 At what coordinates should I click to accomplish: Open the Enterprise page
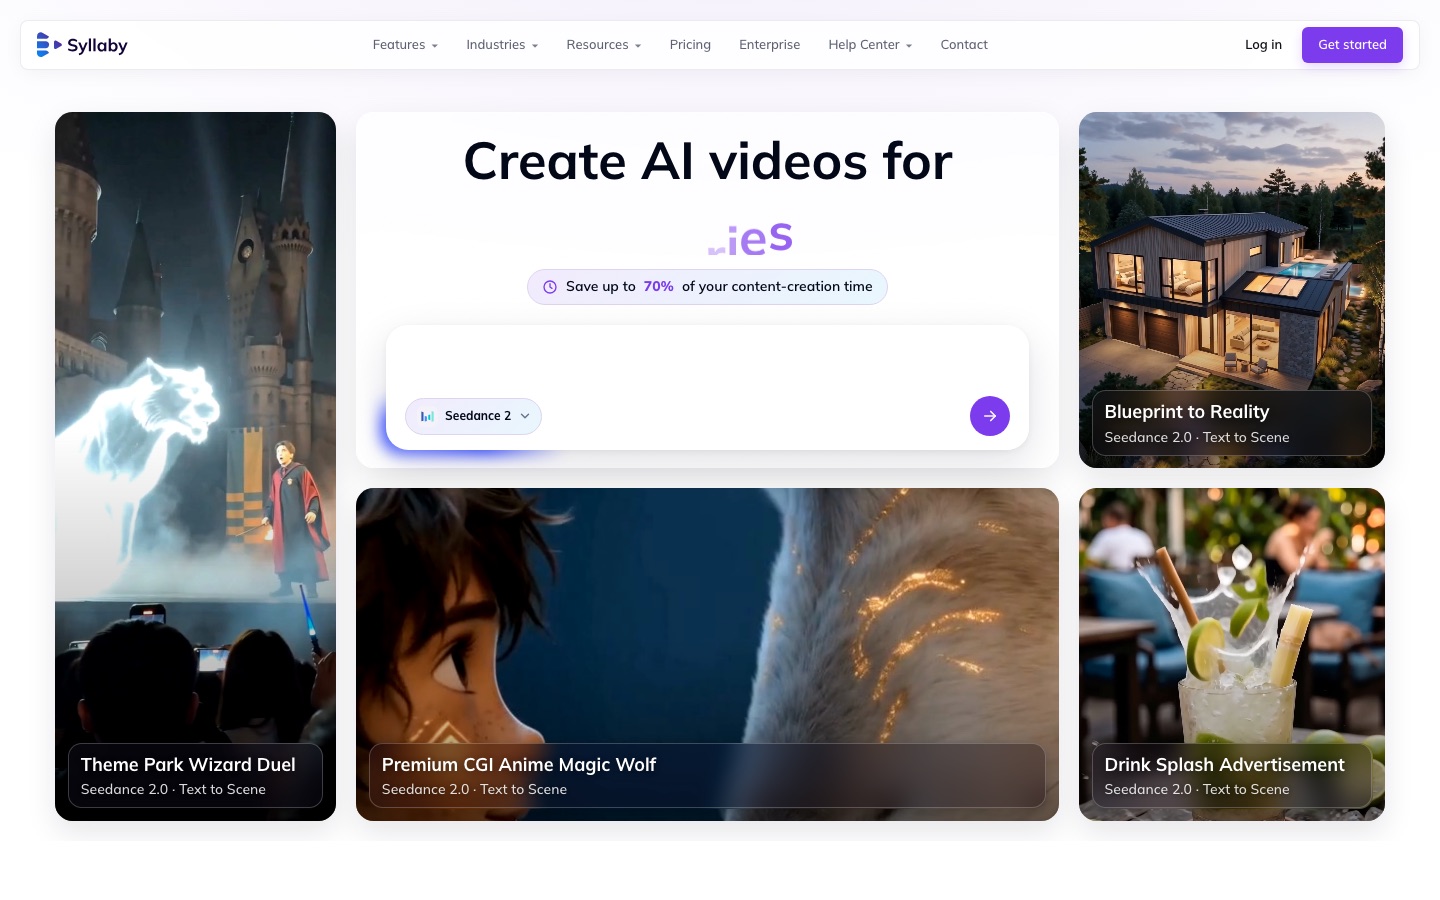(x=769, y=45)
